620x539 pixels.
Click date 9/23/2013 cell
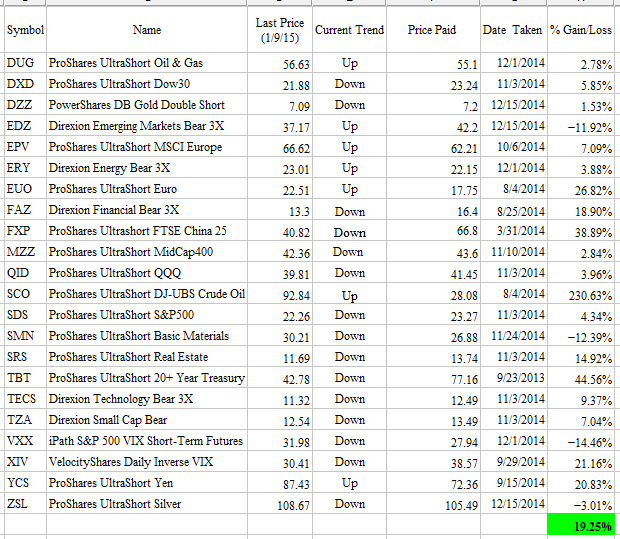(x=514, y=377)
